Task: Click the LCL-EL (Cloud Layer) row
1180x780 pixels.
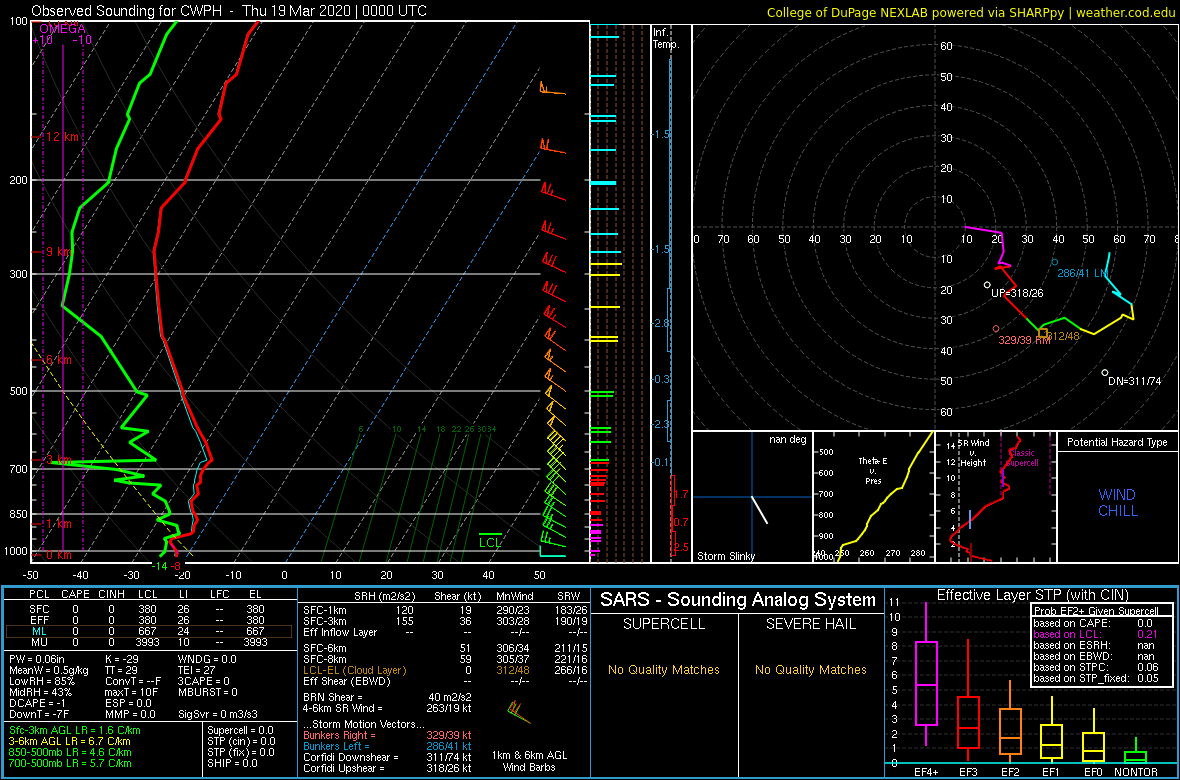Action: click(444, 669)
